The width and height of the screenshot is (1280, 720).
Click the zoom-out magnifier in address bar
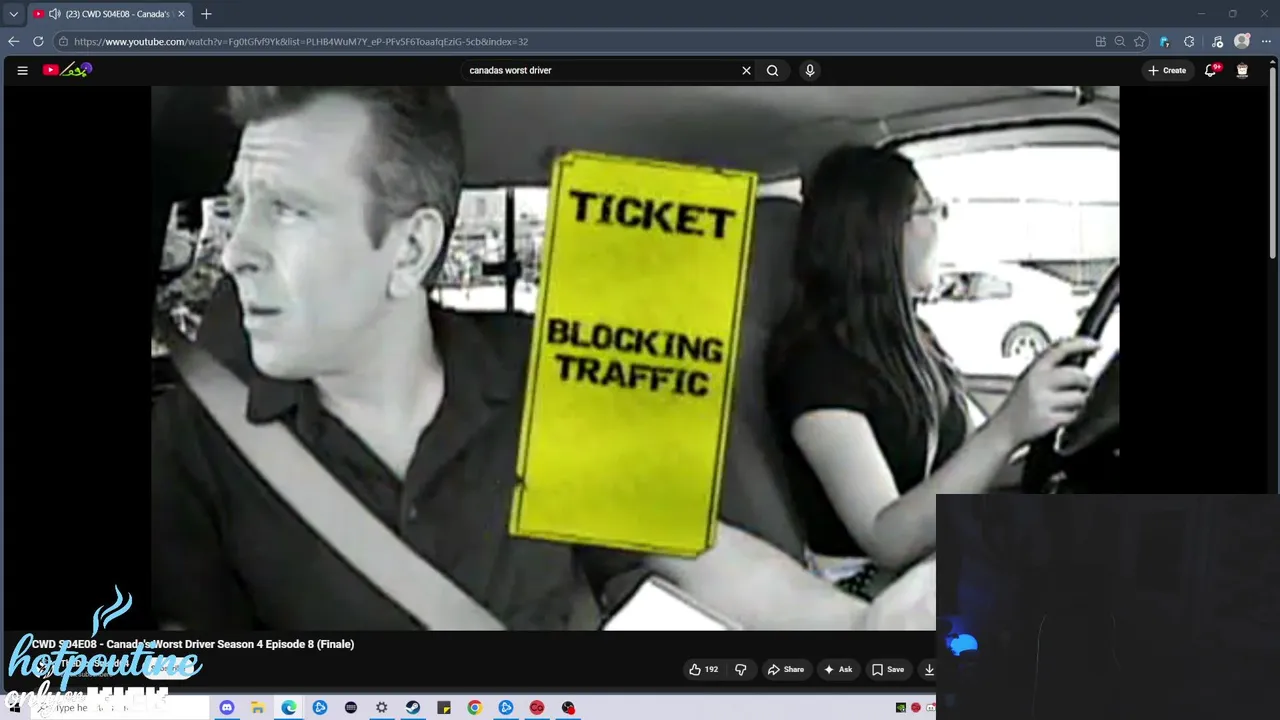pos(1120,41)
